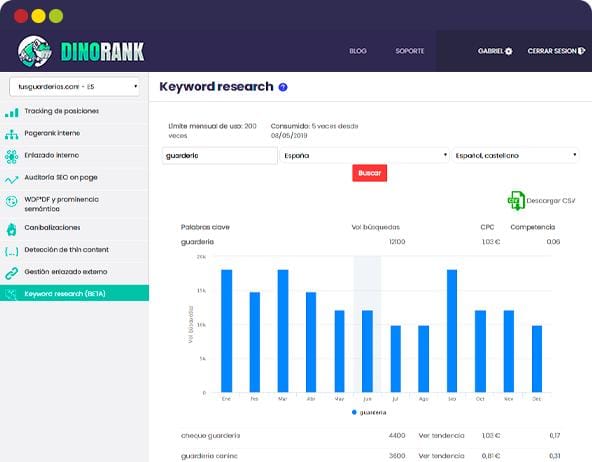The width and height of the screenshot is (592, 462).
Task: Click the Detección de thin content brackets icon
Action: (12, 251)
